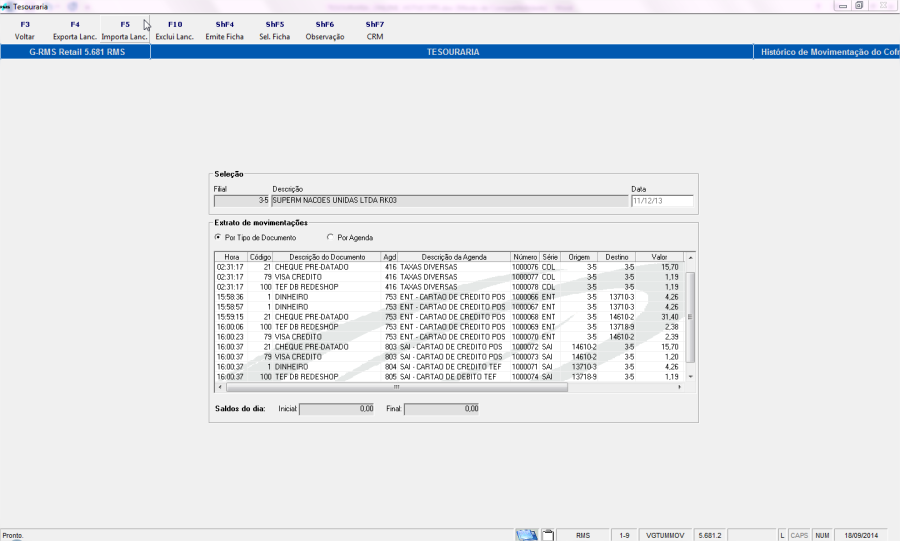Screen dimensions: 900x541
Task: Click the Origem column header
Action: click(579, 257)
